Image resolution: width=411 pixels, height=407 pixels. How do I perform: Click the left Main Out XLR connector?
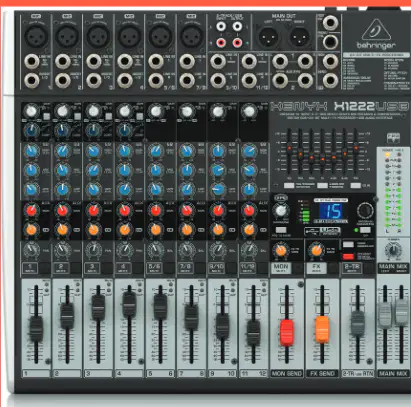[269, 37]
